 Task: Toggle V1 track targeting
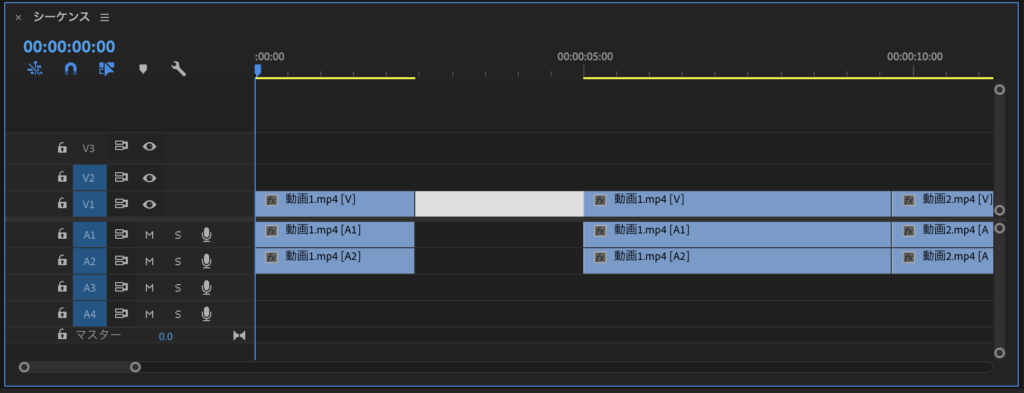[x=89, y=204]
